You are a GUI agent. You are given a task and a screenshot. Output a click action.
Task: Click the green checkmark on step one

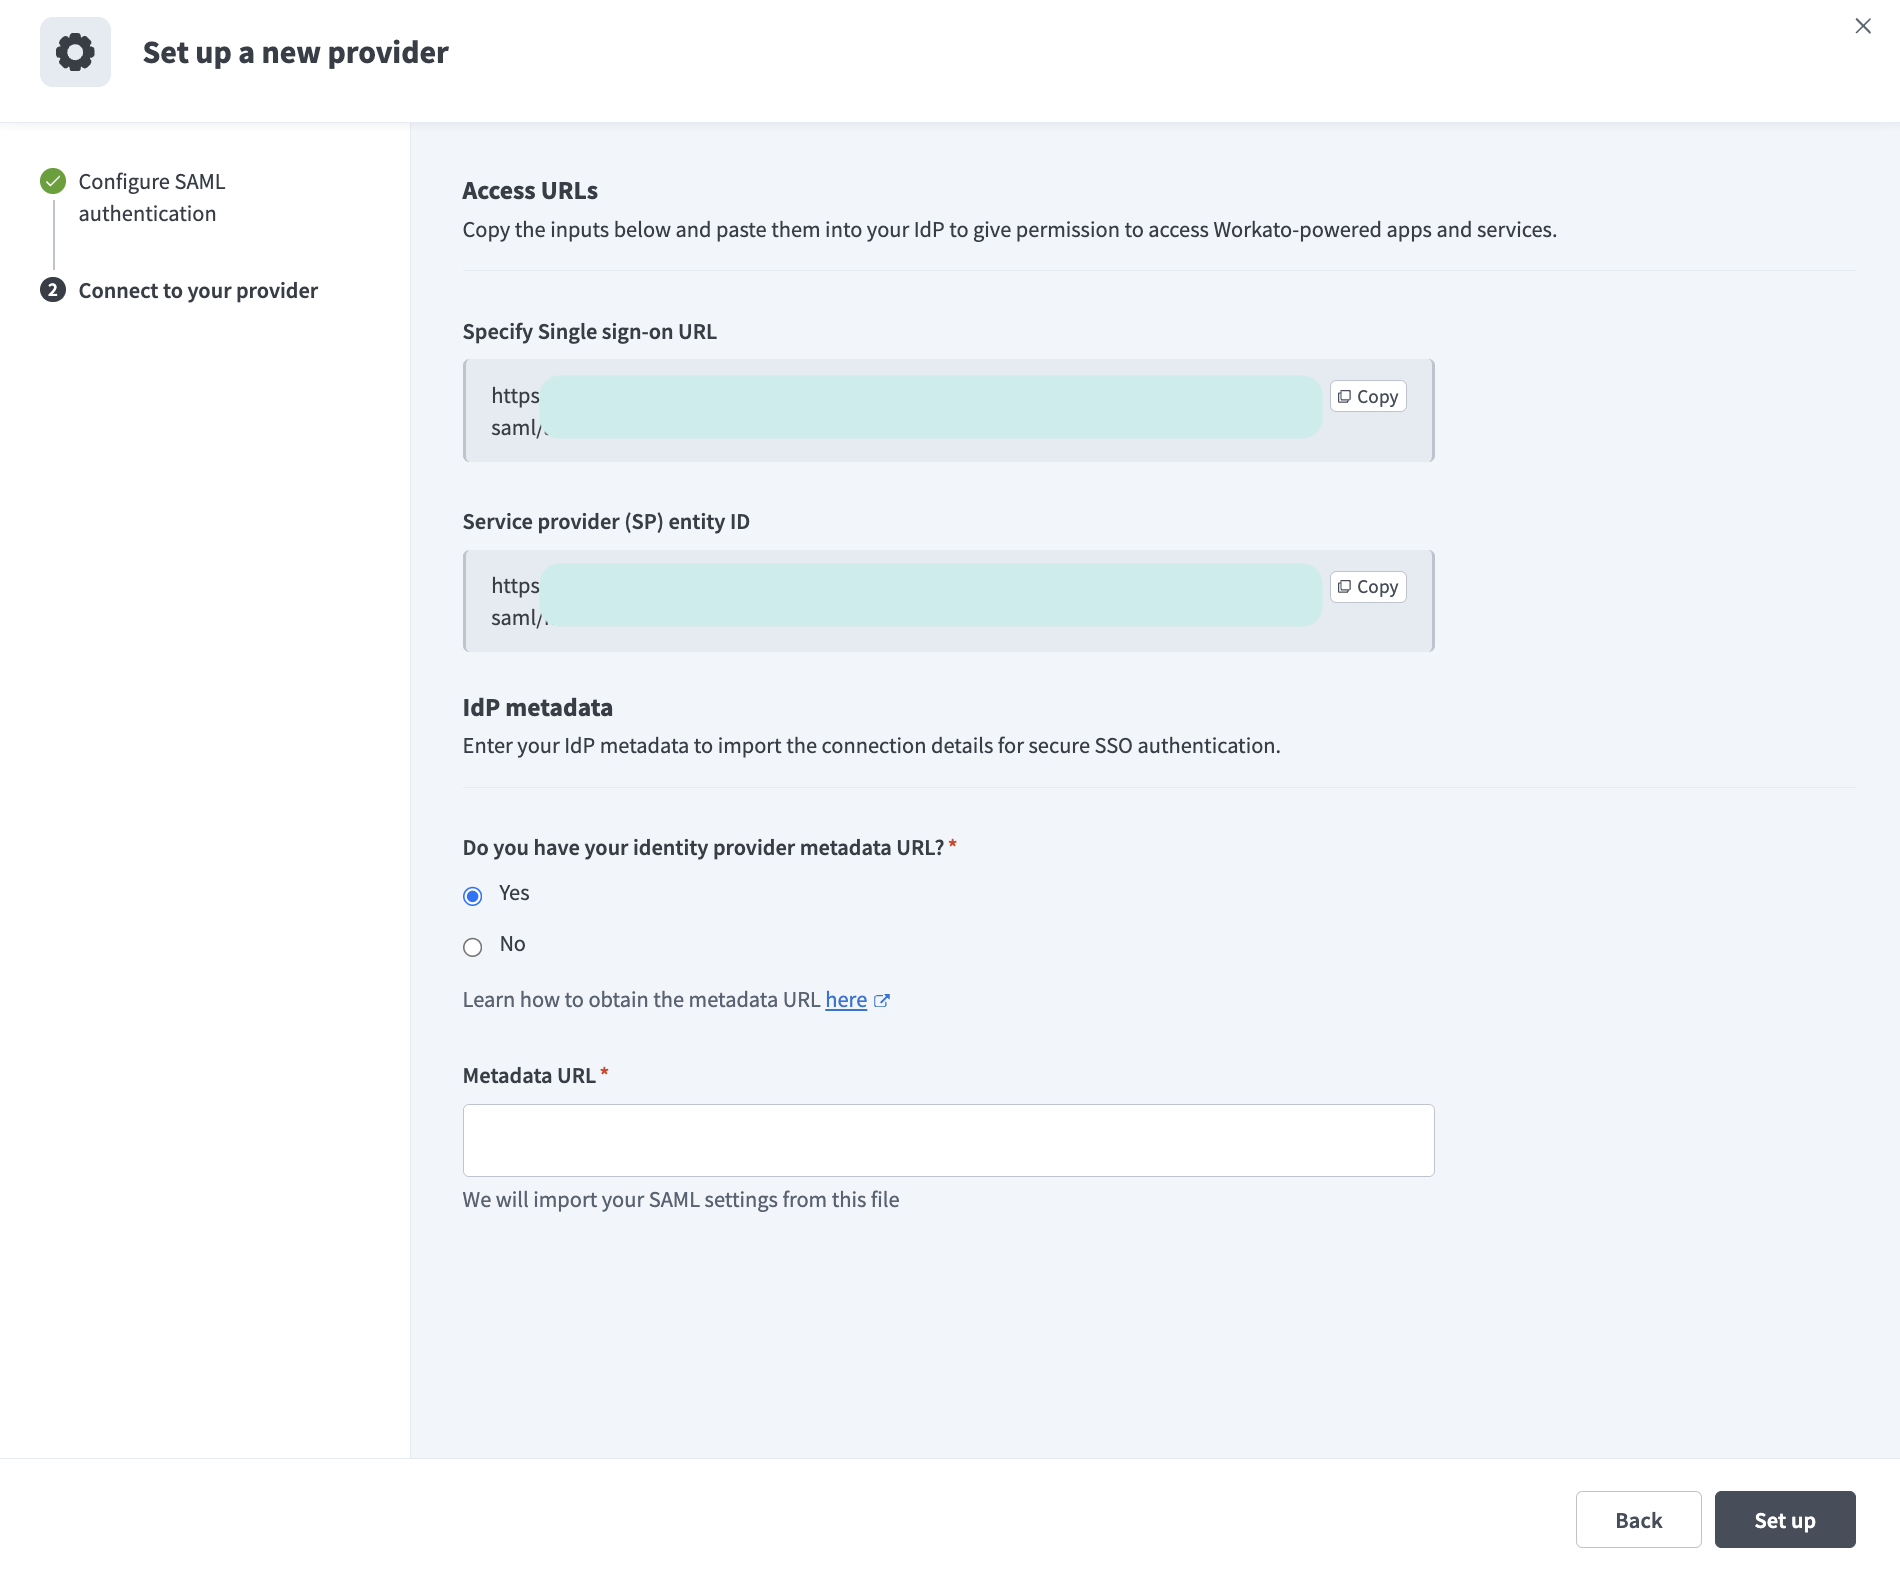[52, 181]
